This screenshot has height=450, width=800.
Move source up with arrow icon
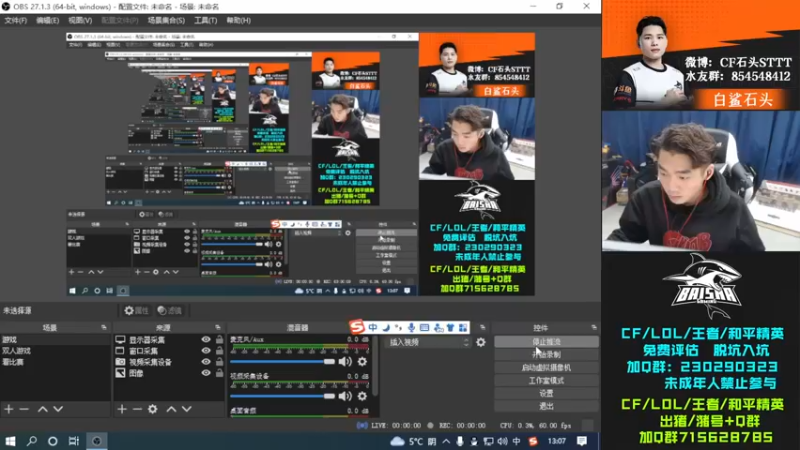point(171,409)
